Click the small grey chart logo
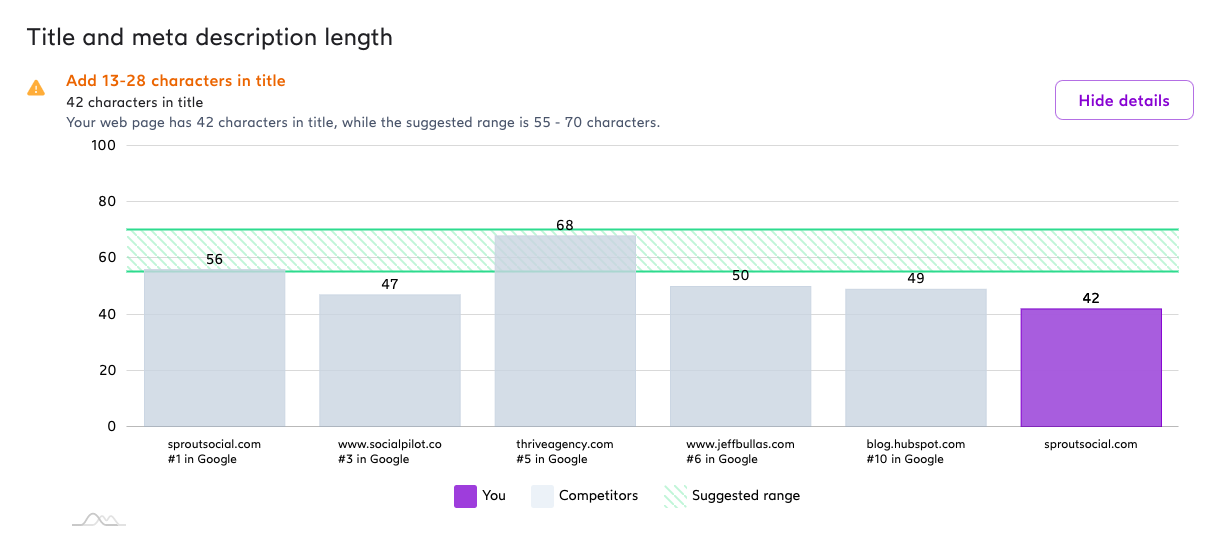Viewport: 1222px width, 547px height. point(98,519)
